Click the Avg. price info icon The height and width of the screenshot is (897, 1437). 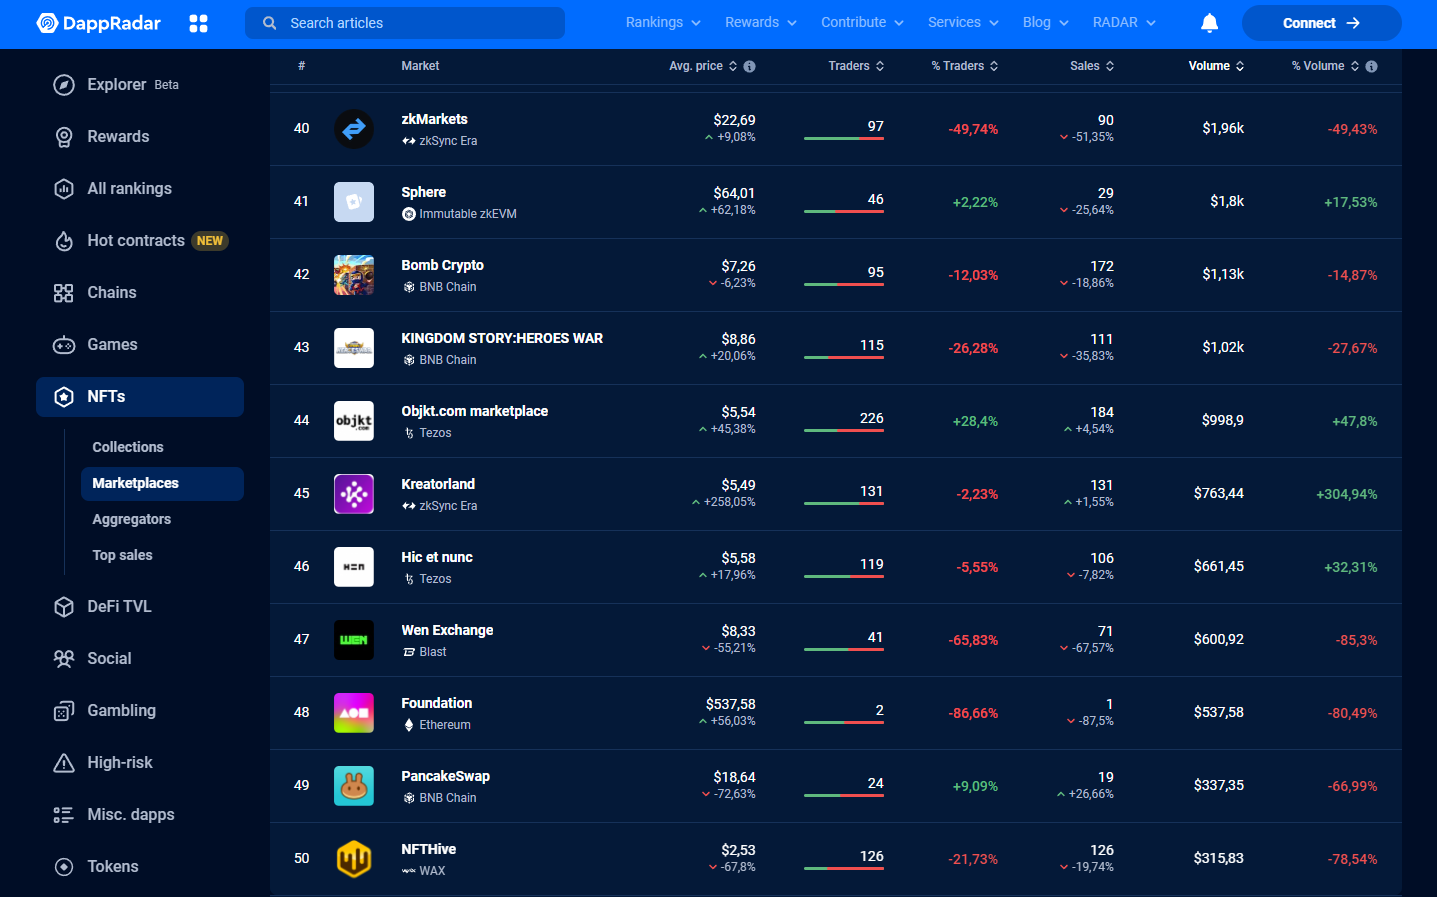(750, 66)
